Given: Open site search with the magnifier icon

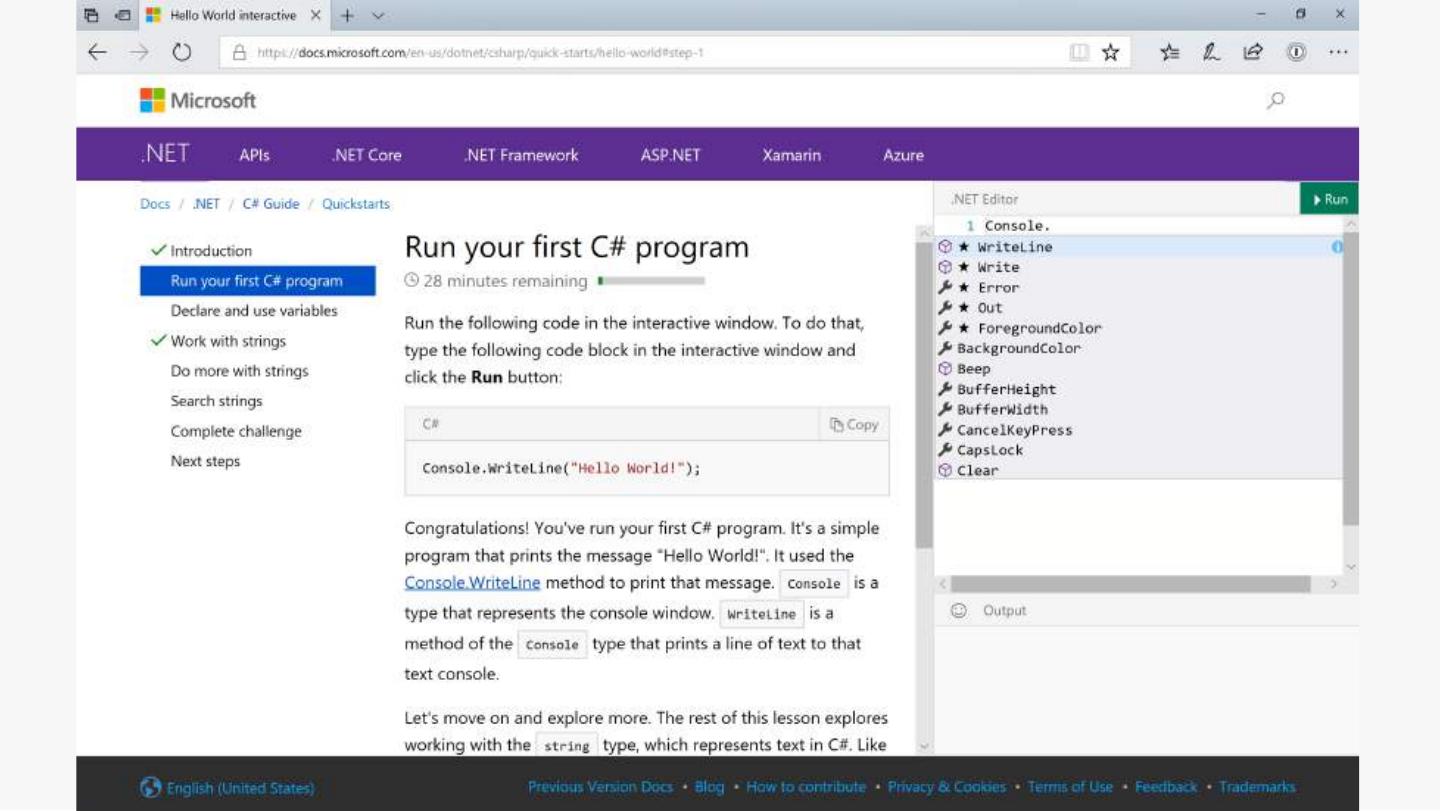Looking at the screenshot, I should (x=1275, y=100).
